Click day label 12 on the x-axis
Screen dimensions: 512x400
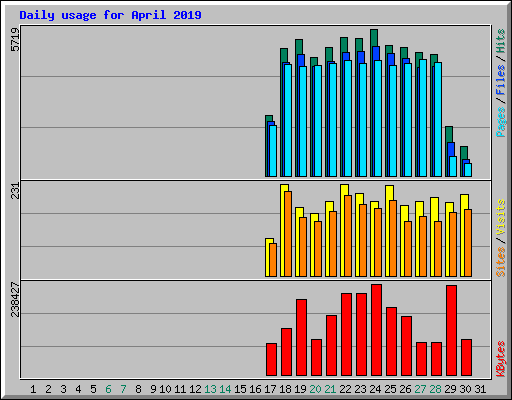click(x=195, y=389)
